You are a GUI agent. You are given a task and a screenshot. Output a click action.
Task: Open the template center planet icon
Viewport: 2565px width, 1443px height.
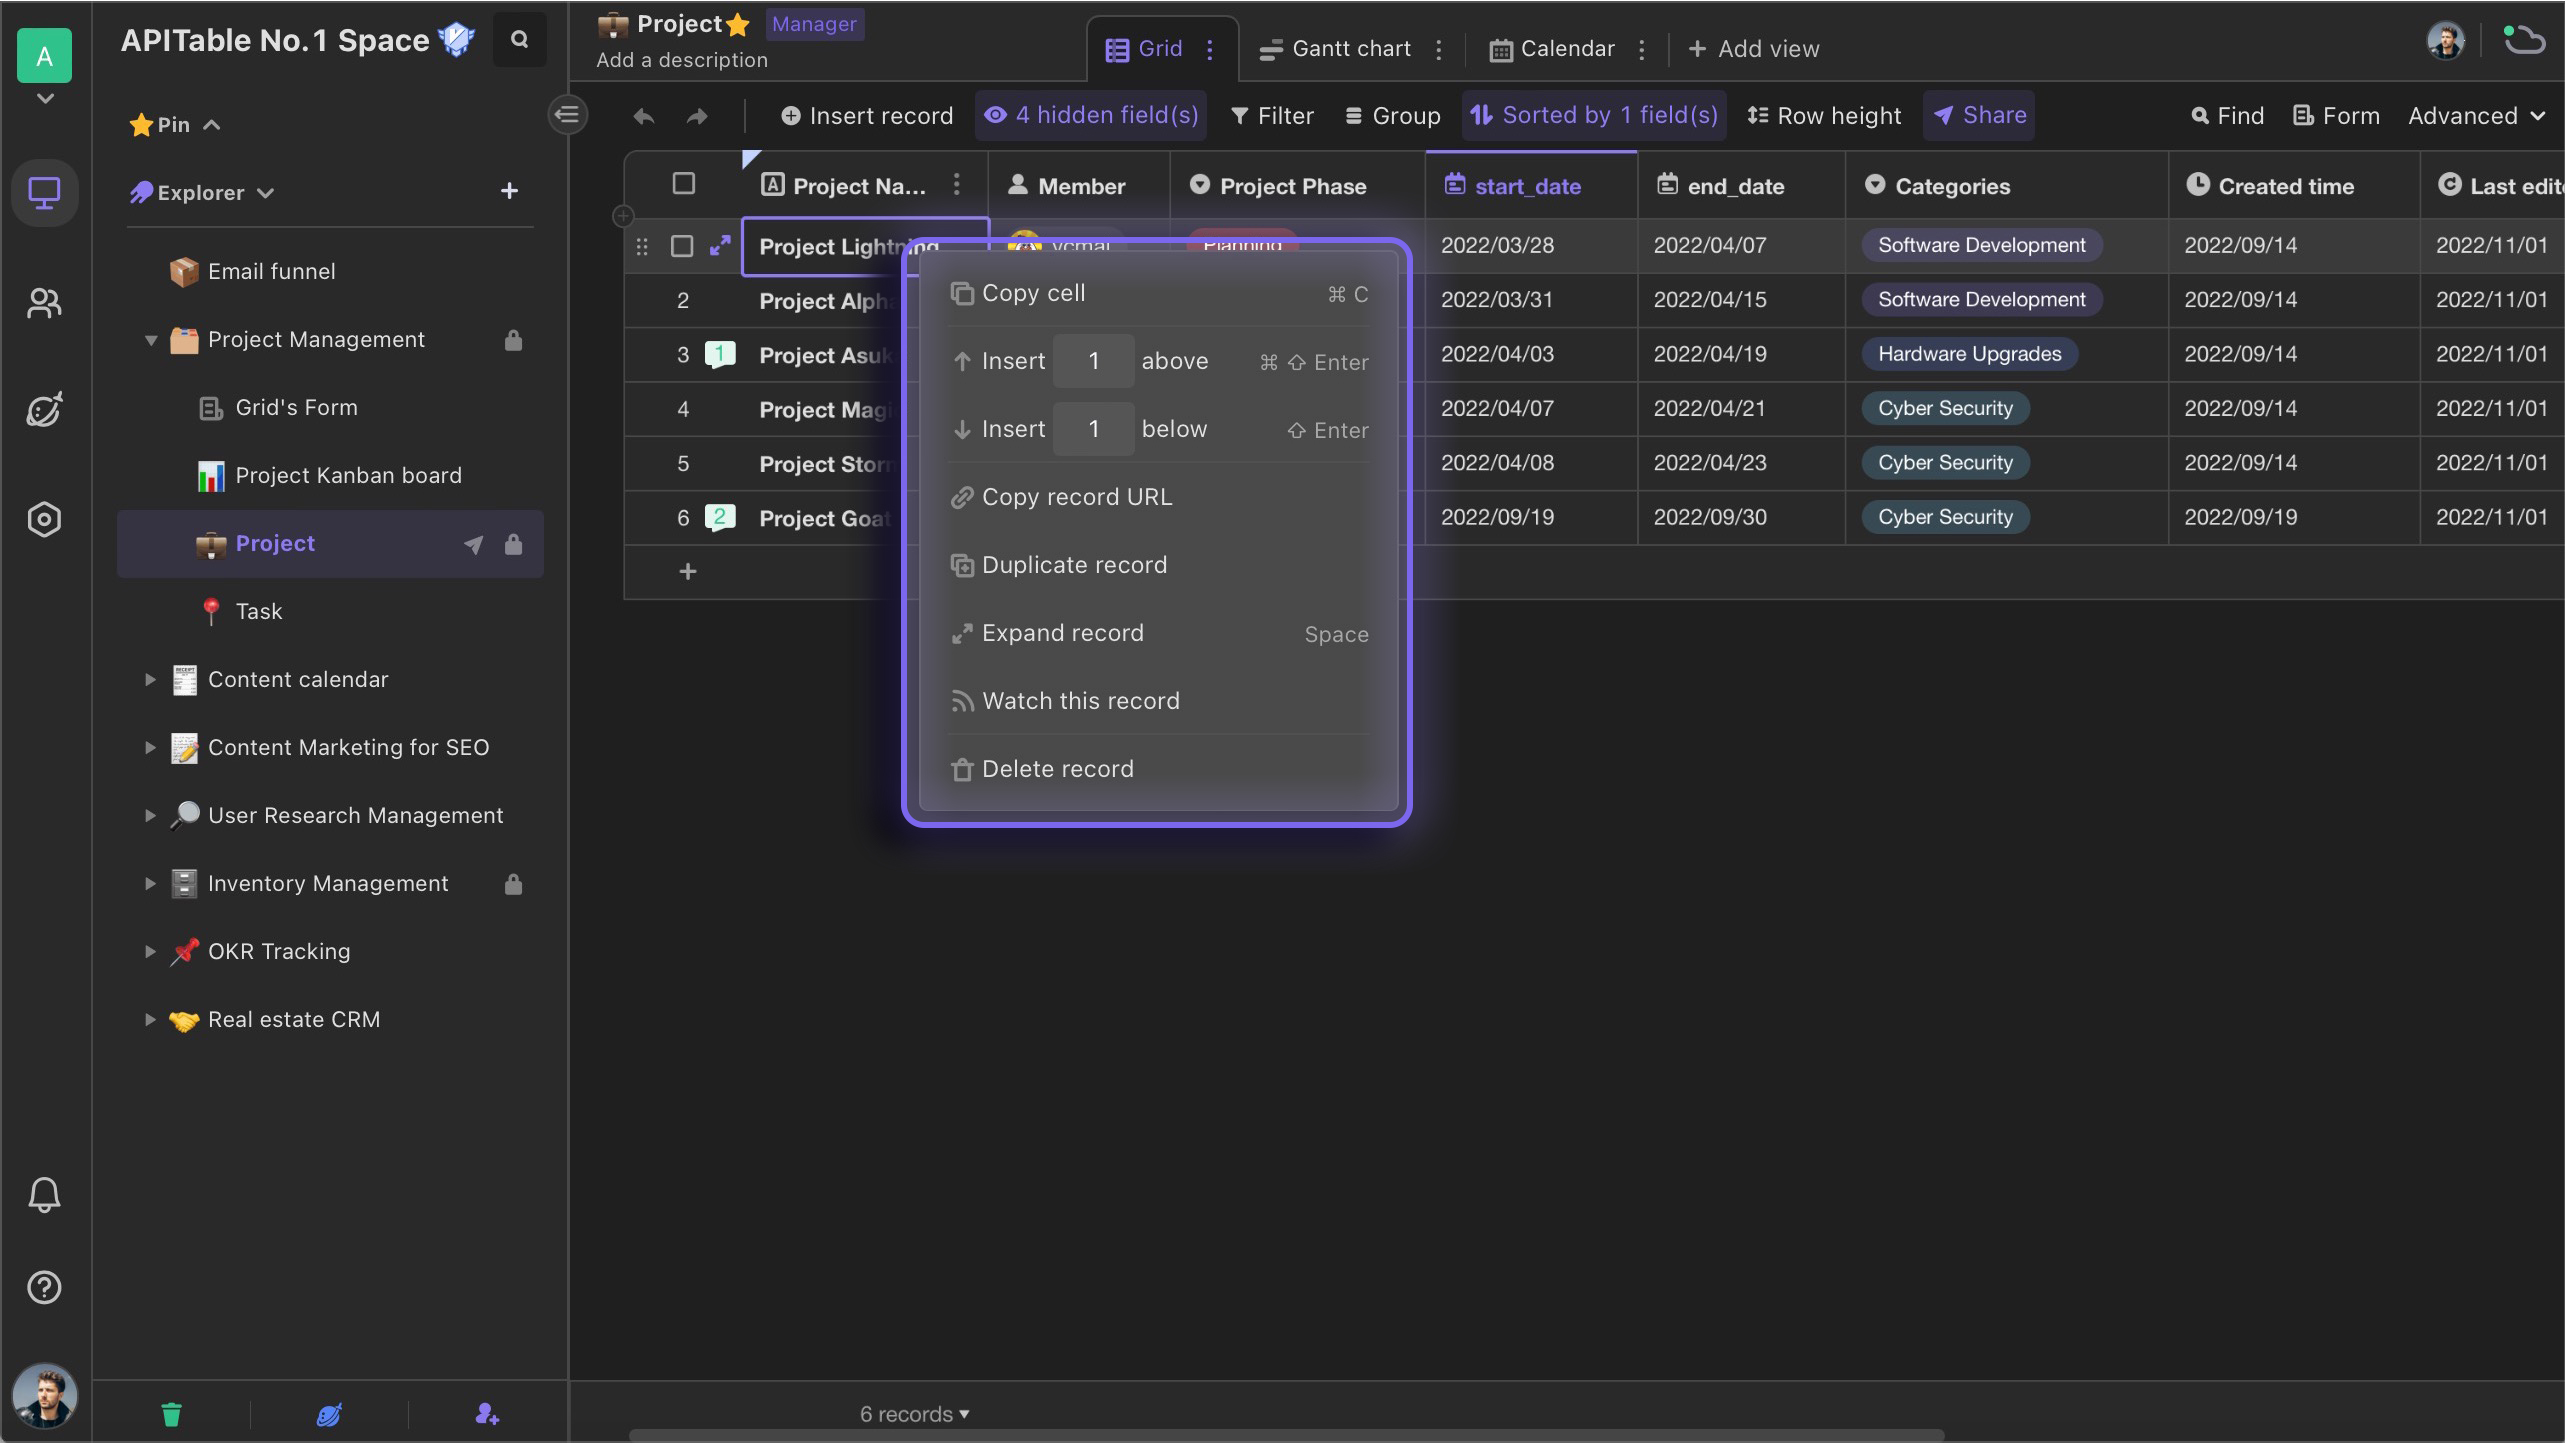pos(44,410)
